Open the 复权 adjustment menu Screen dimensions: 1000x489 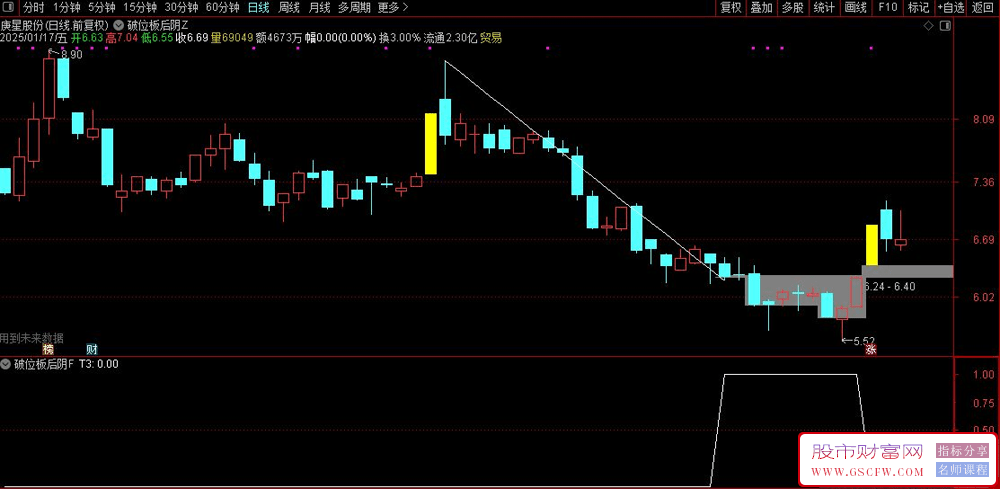point(731,8)
